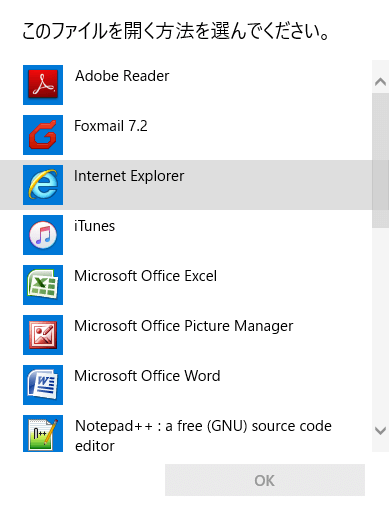
Task: Click the Microsoft Office Picture Manager icon
Action: [x=43, y=335]
